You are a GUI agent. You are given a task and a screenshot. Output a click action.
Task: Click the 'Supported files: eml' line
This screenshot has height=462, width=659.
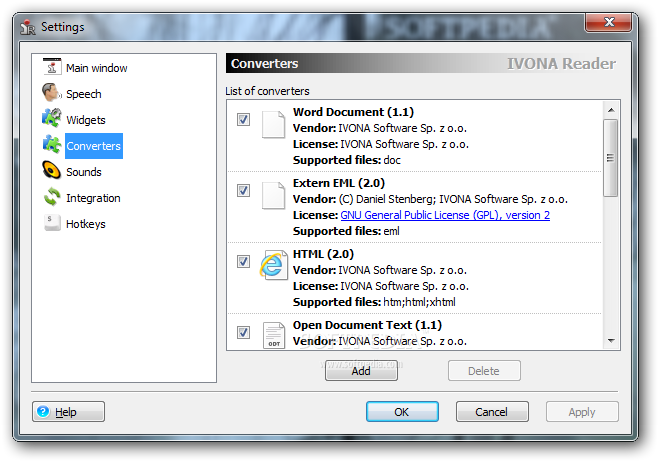click(x=346, y=231)
